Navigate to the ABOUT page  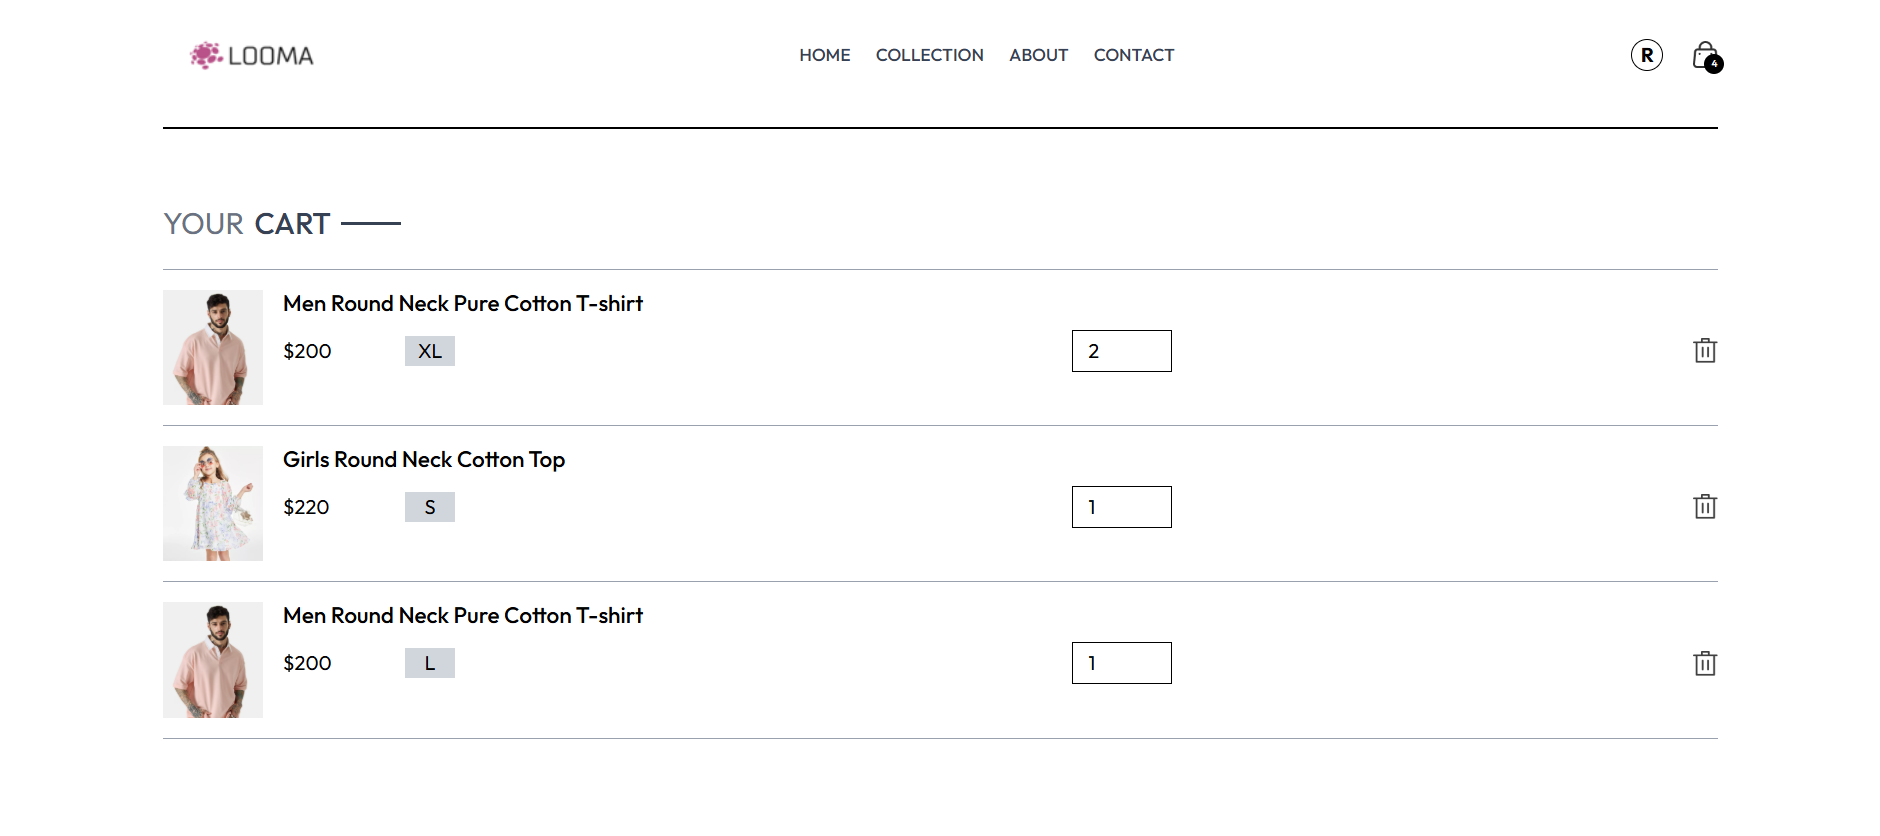click(x=1039, y=55)
